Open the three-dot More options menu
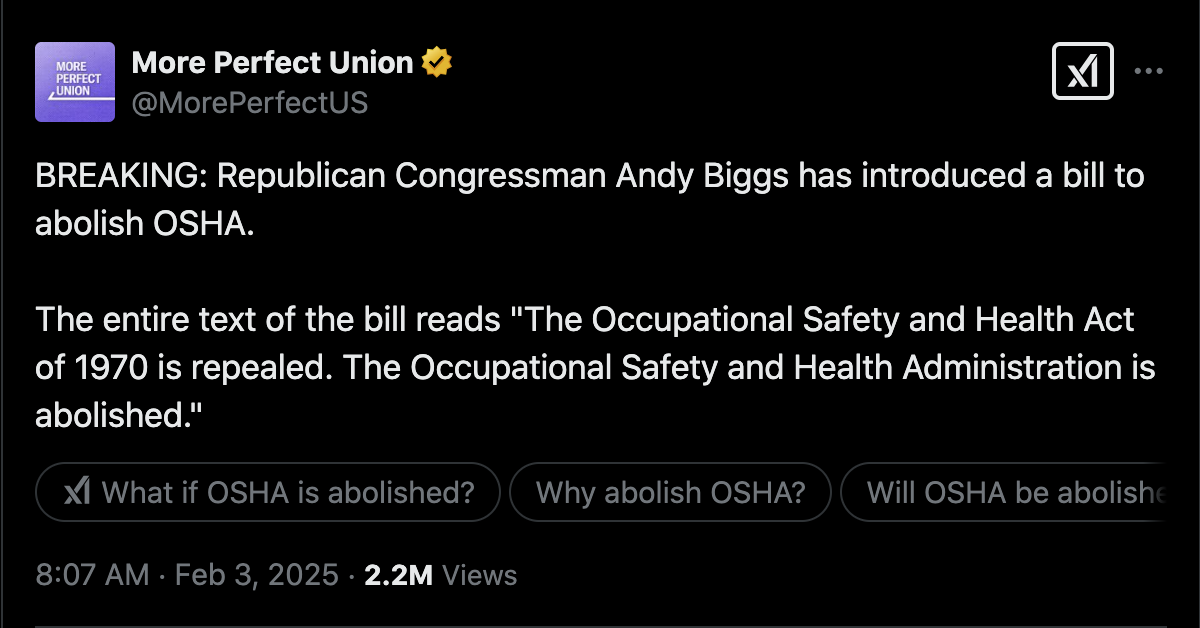This screenshot has height=628, width=1200. tap(1148, 71)
